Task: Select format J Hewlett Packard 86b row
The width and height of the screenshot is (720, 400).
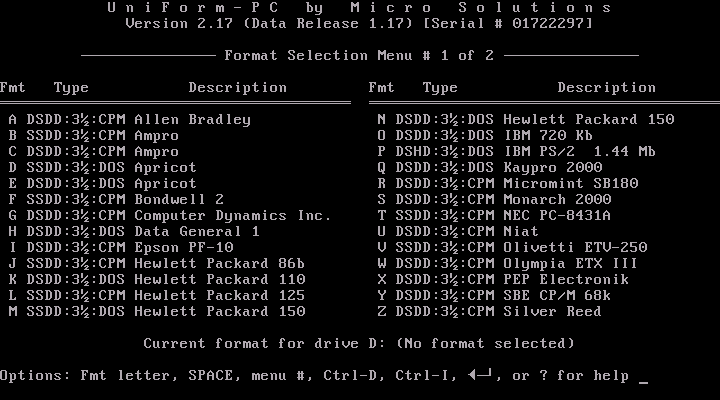Action: click(157, 263)
